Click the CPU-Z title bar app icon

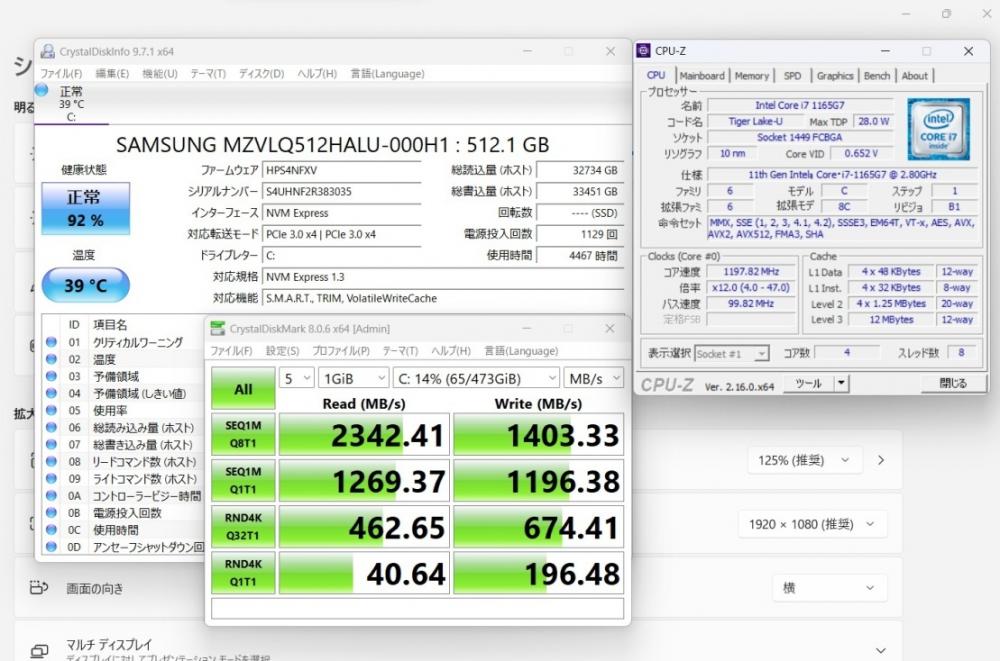point(643,51)
